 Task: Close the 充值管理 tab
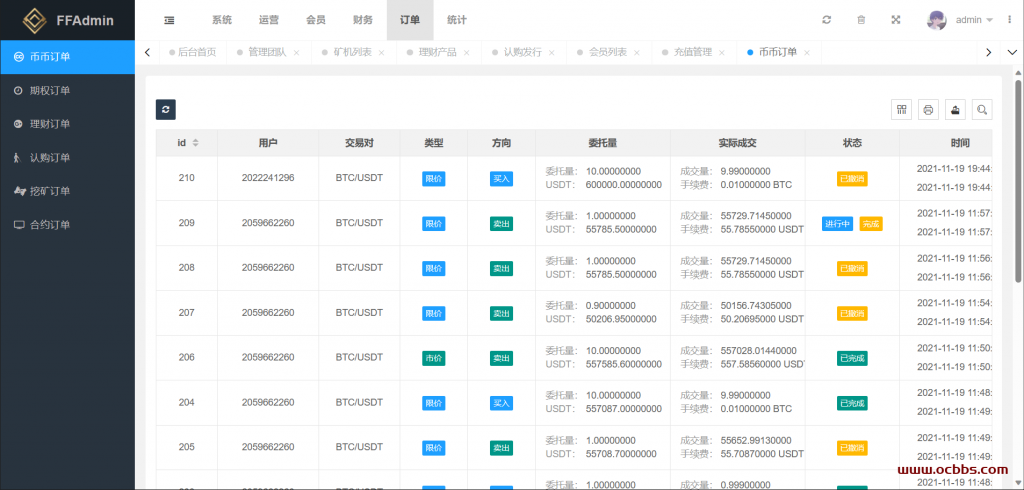click(x=722, y=53)
